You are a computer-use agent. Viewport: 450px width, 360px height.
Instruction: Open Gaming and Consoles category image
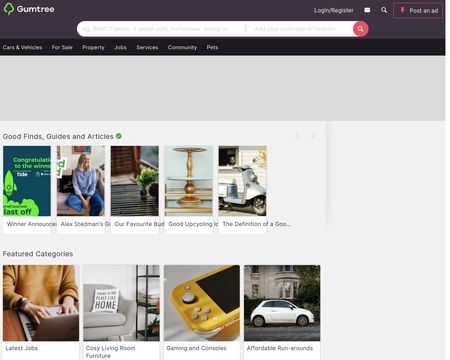pos(202,303)
